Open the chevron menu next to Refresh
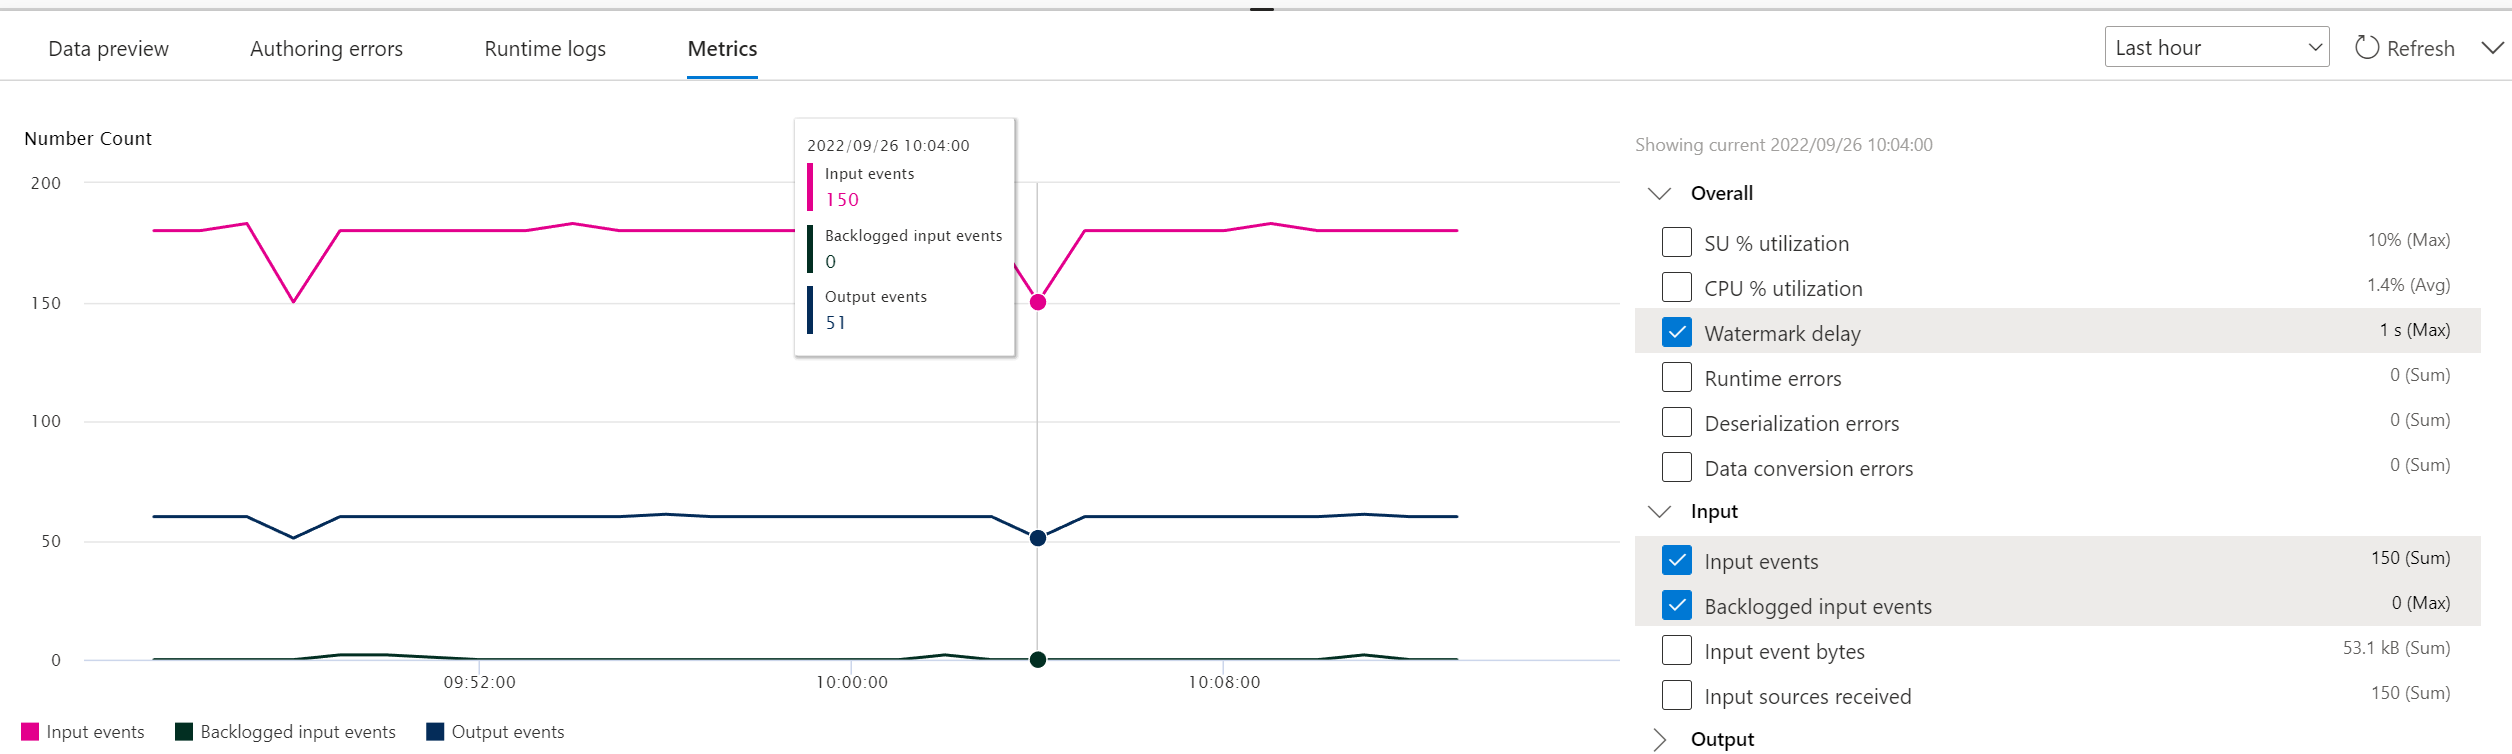The image size is (2512, 754). pos(2493,47)
